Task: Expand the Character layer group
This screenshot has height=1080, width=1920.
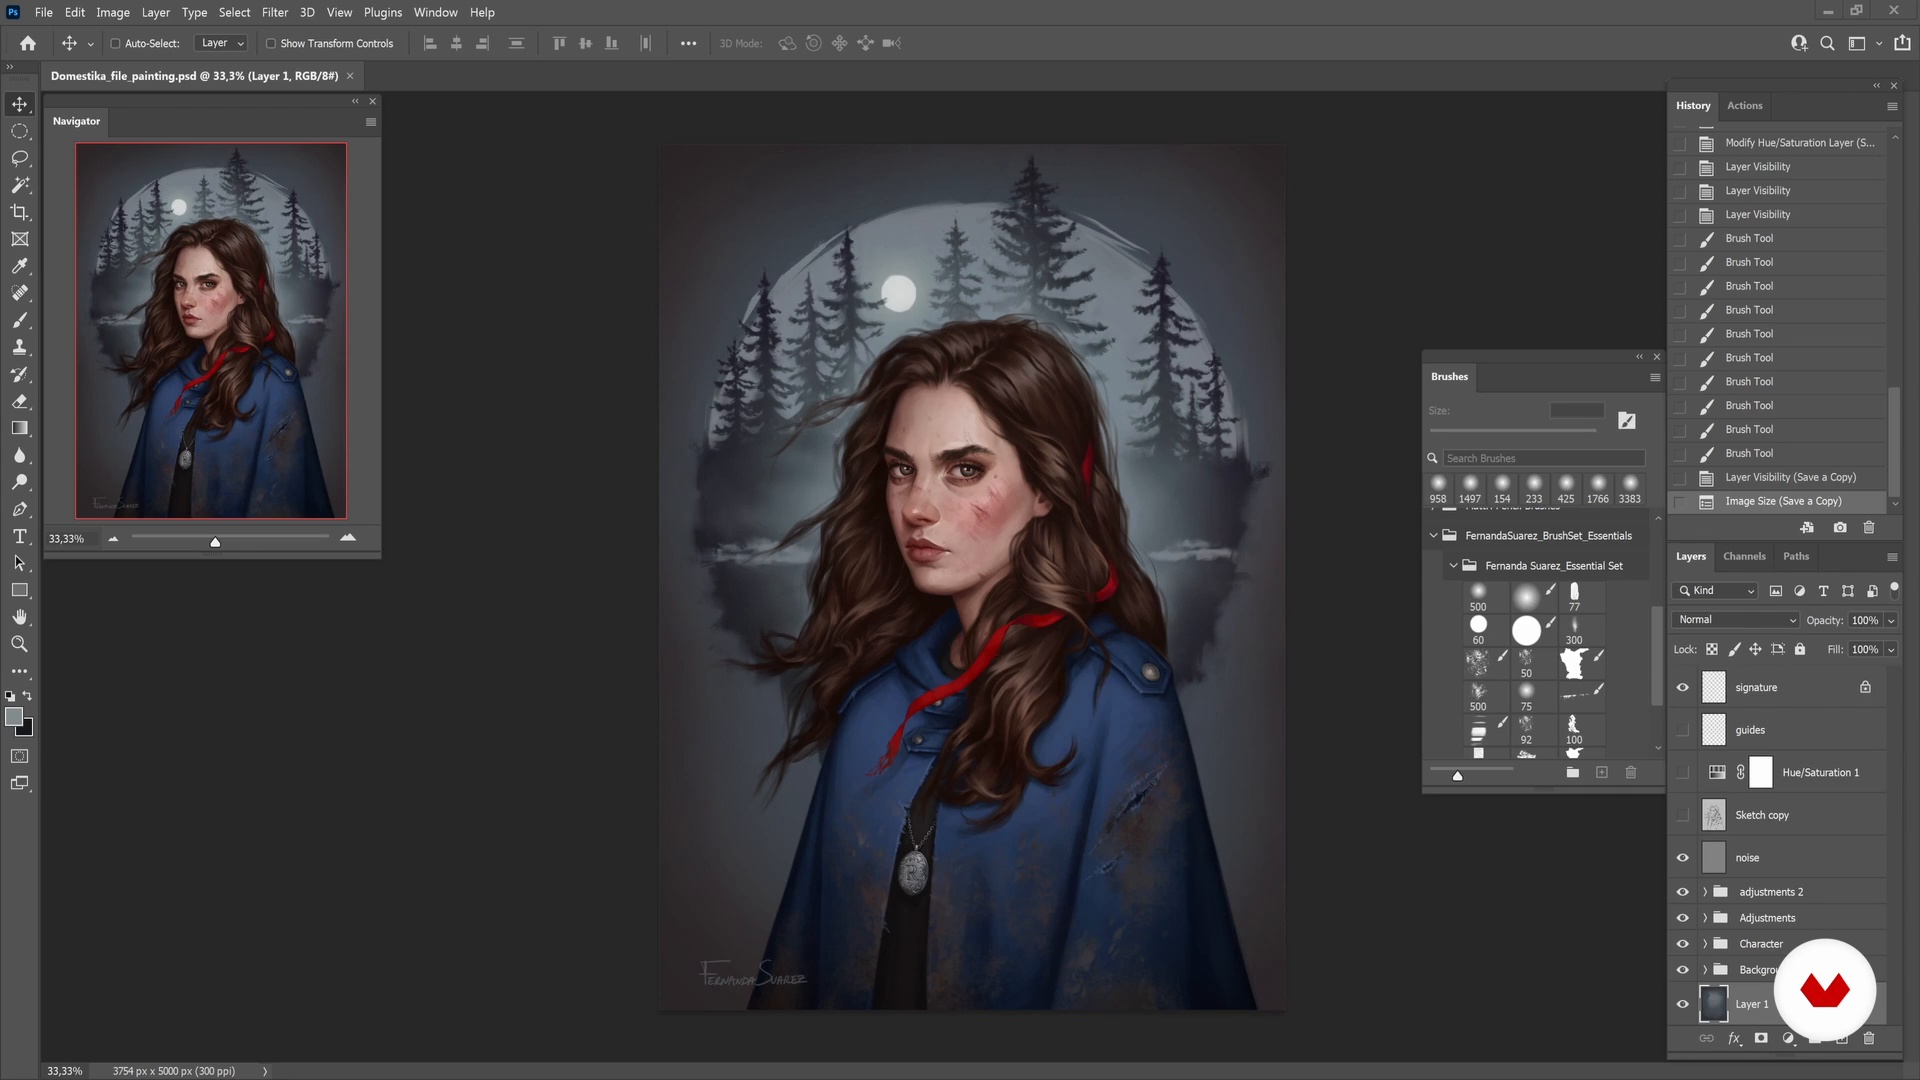Action: click(1705, 944)
